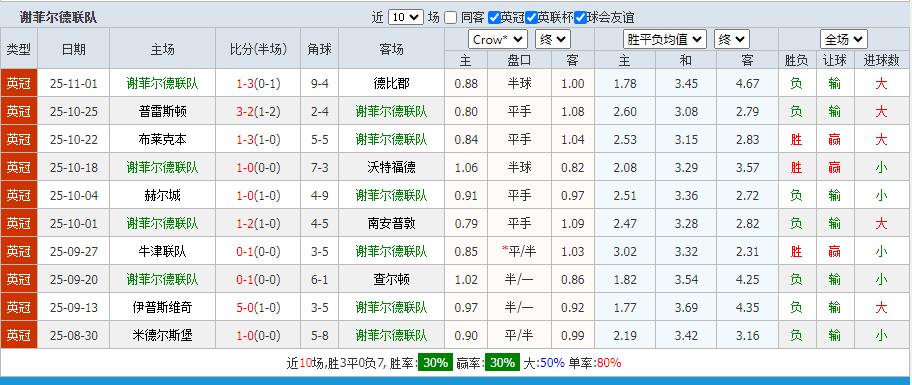Open 查尔顿 team link

click(391, 279)
